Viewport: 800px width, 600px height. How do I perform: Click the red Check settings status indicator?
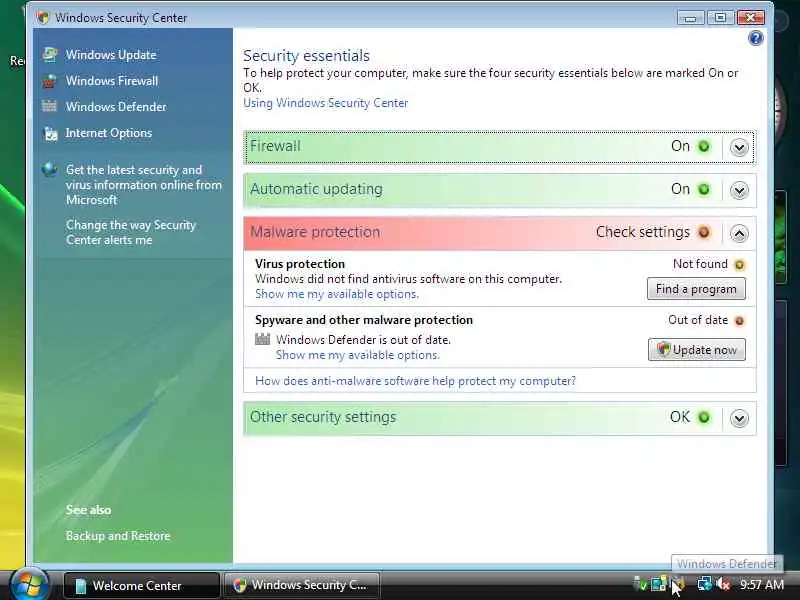704,232
